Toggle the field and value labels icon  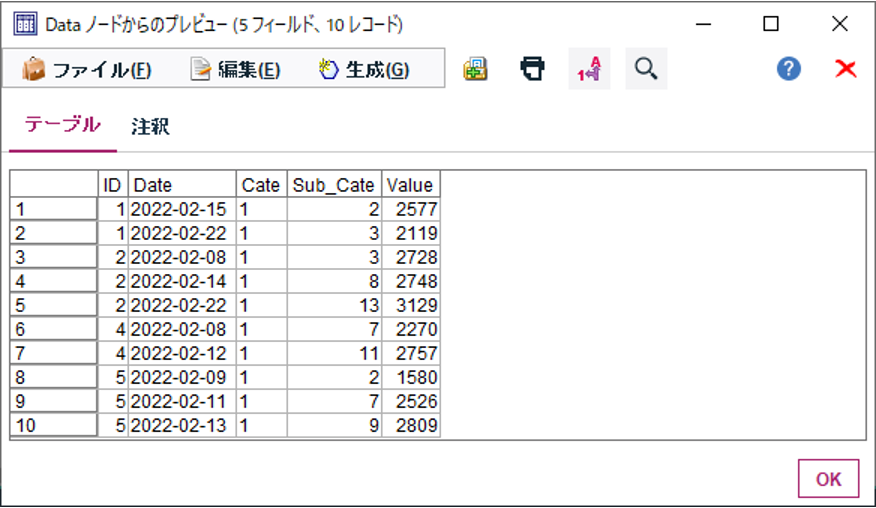[x=589, y=69]
